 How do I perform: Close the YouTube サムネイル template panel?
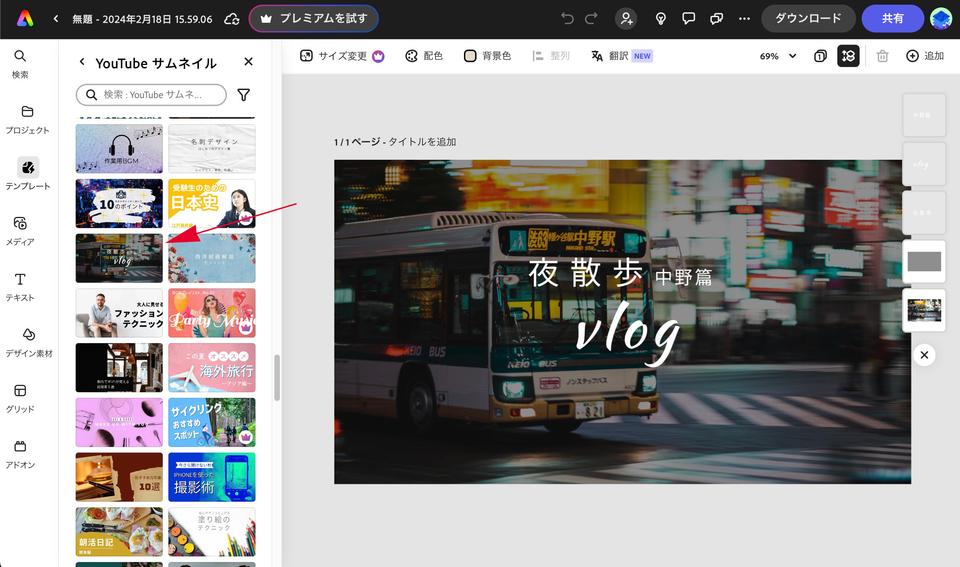[248, 62]
